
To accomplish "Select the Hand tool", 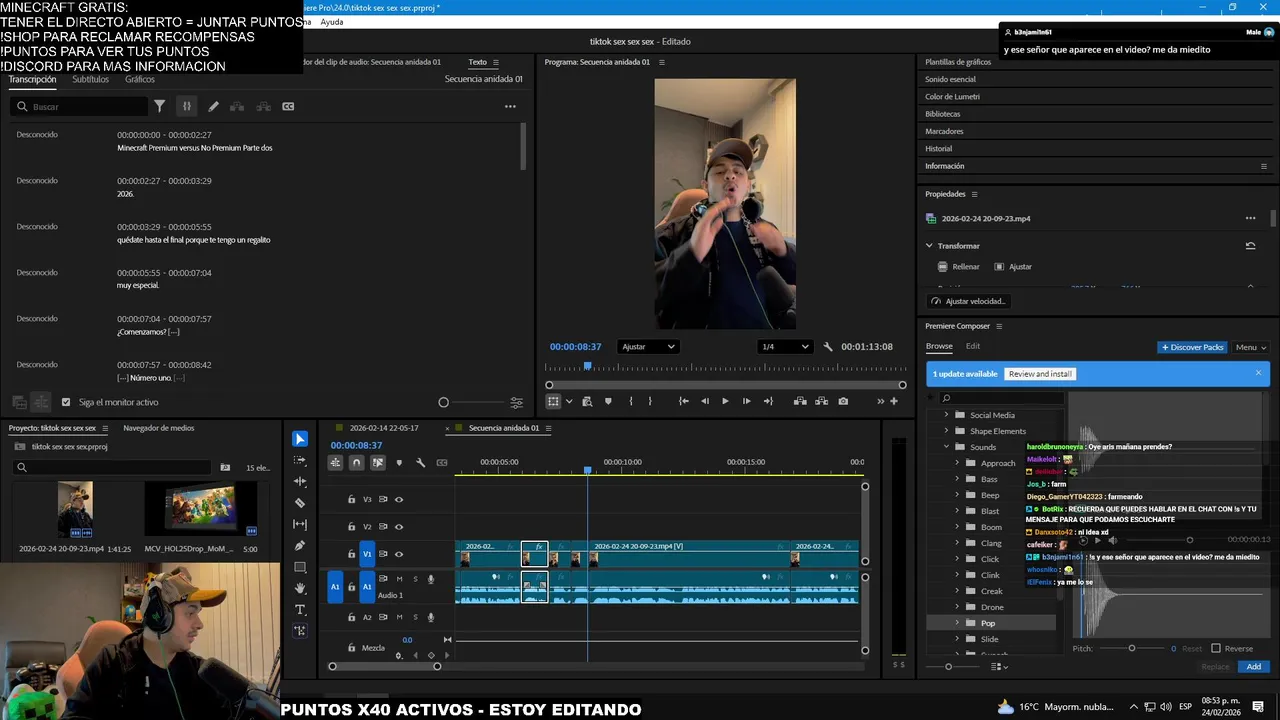I will pos(300,589).
